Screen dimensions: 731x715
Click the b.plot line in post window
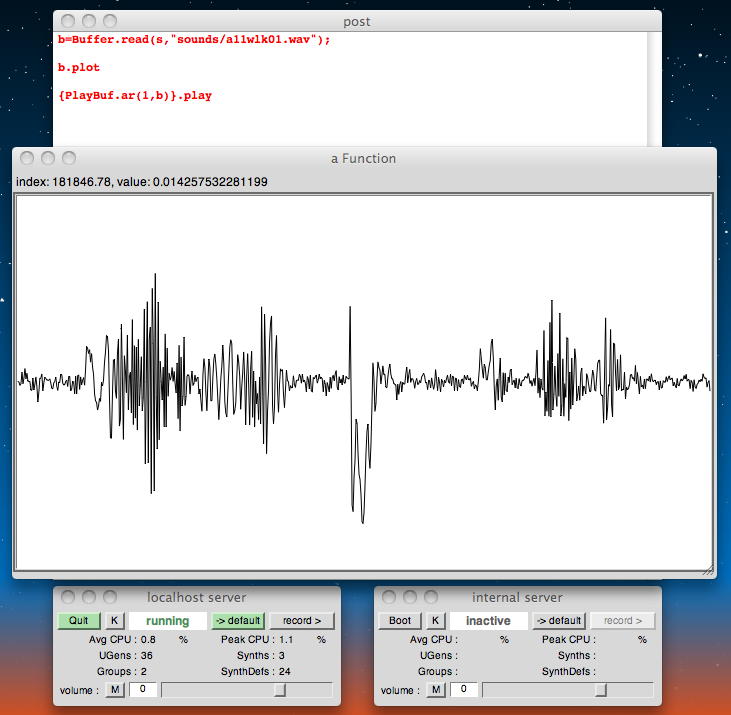[x=79, y=68]
